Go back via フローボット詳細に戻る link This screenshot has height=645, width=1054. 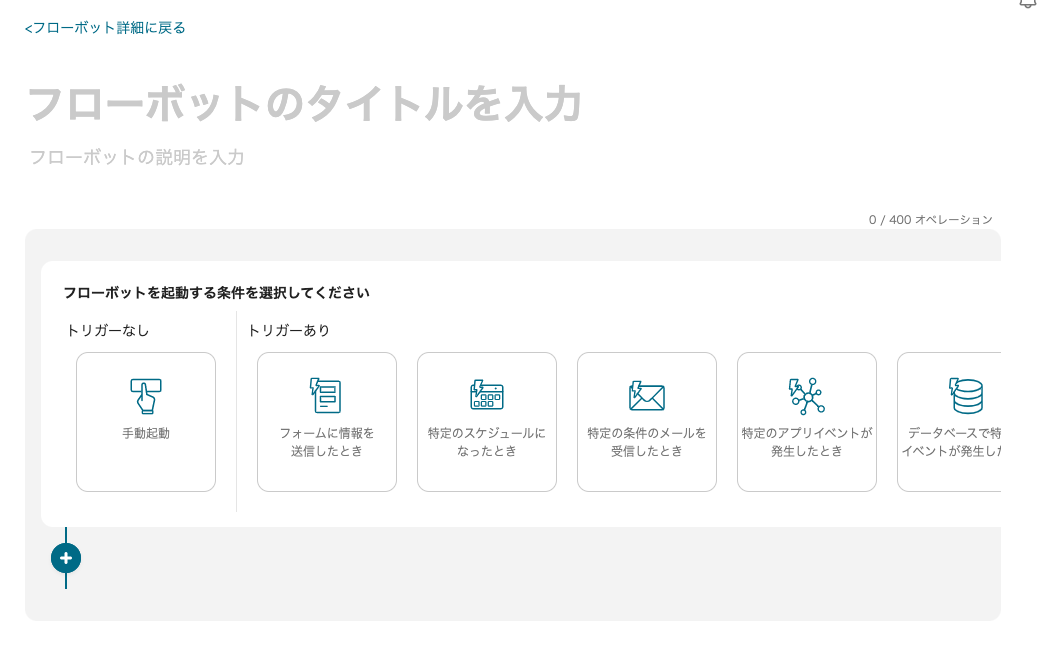coord(105,28)
